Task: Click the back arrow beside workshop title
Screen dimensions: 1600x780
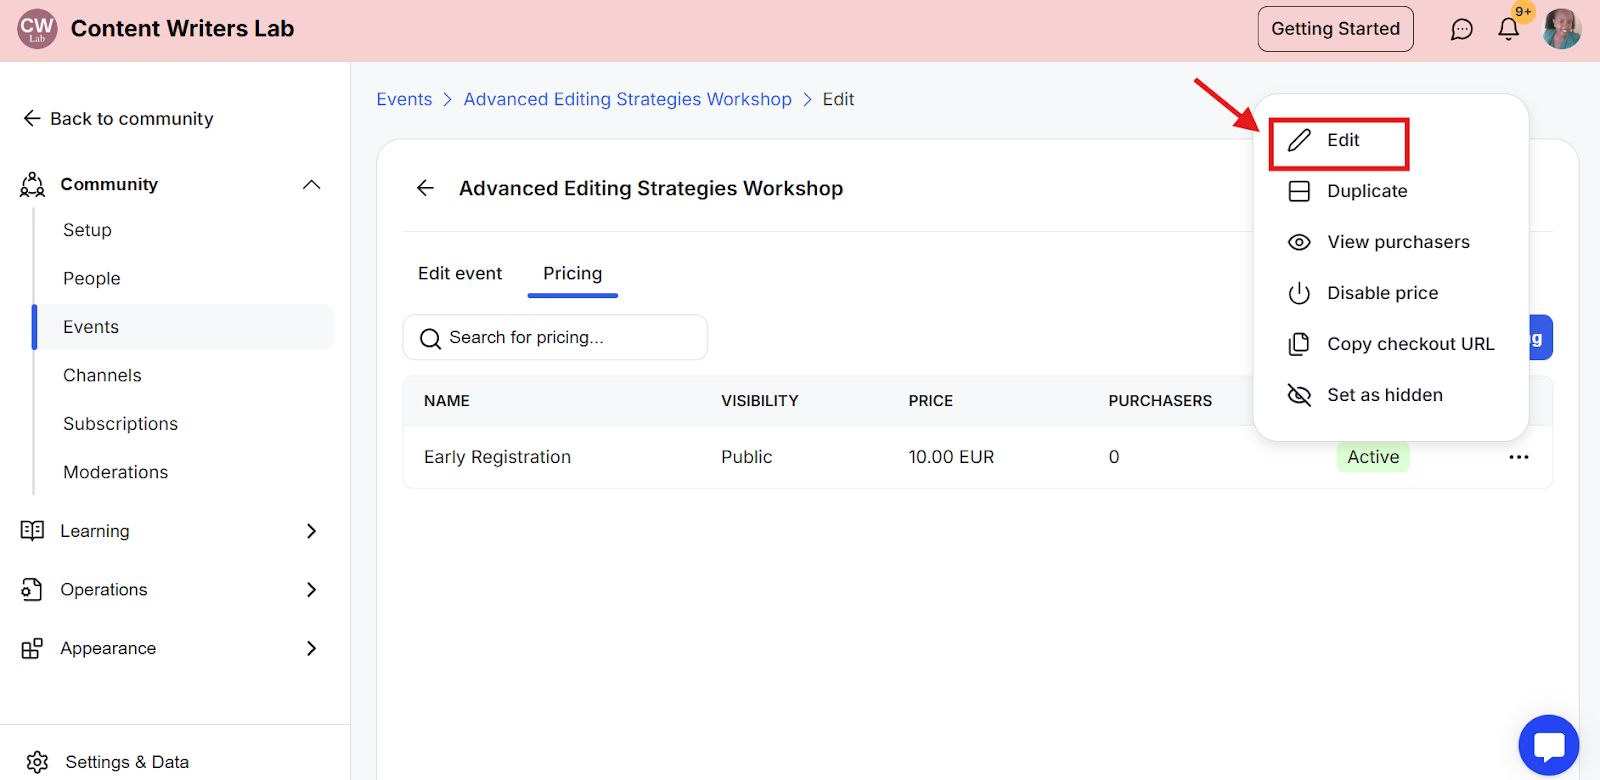Action: click(x=426, y=188)
